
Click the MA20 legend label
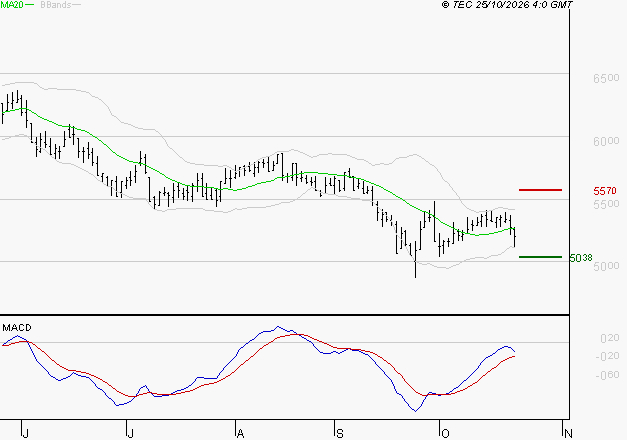pyautogui.click(x=12, y=5)
